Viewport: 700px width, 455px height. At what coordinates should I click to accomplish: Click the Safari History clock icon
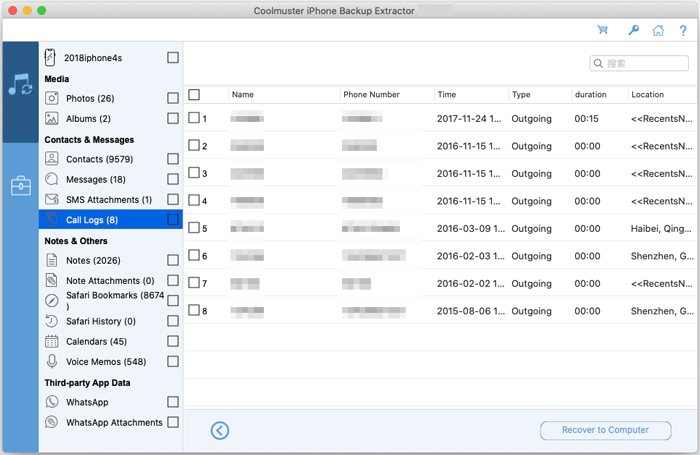pos(52,321)
